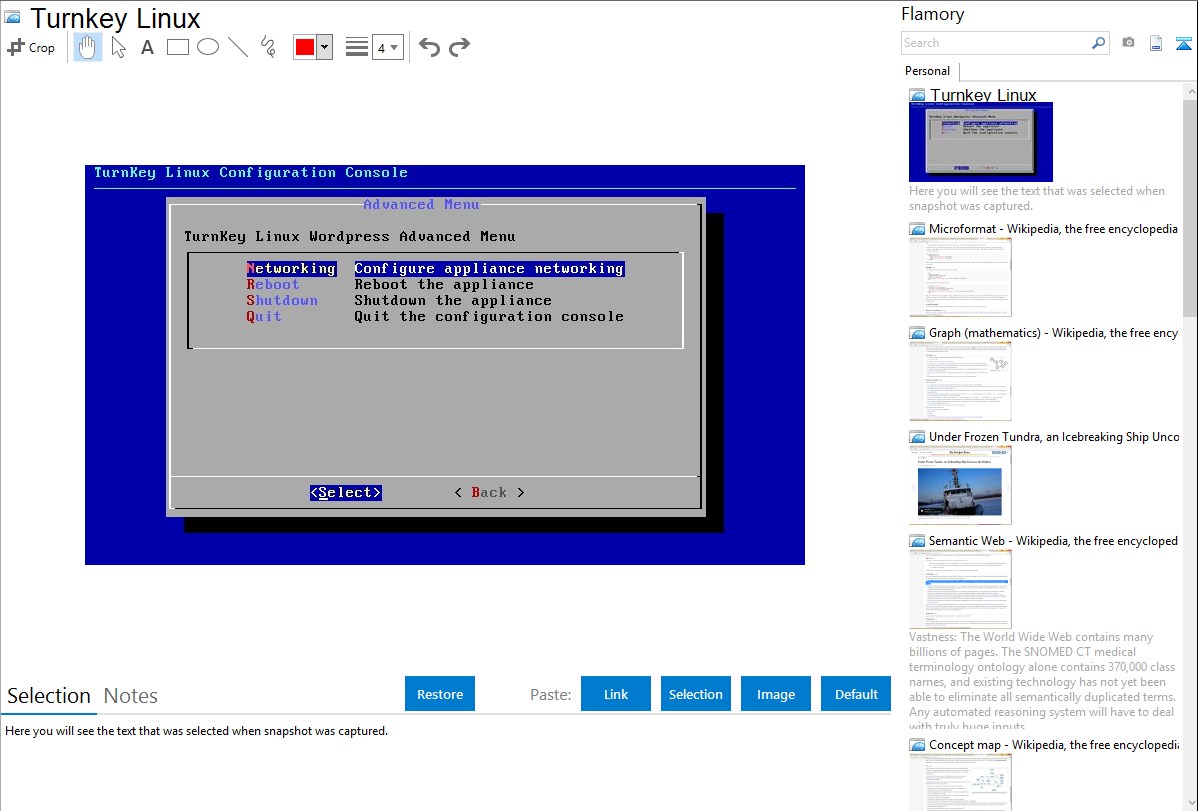
Task: Select the Quit menu entry
Action: click(264, 316)
